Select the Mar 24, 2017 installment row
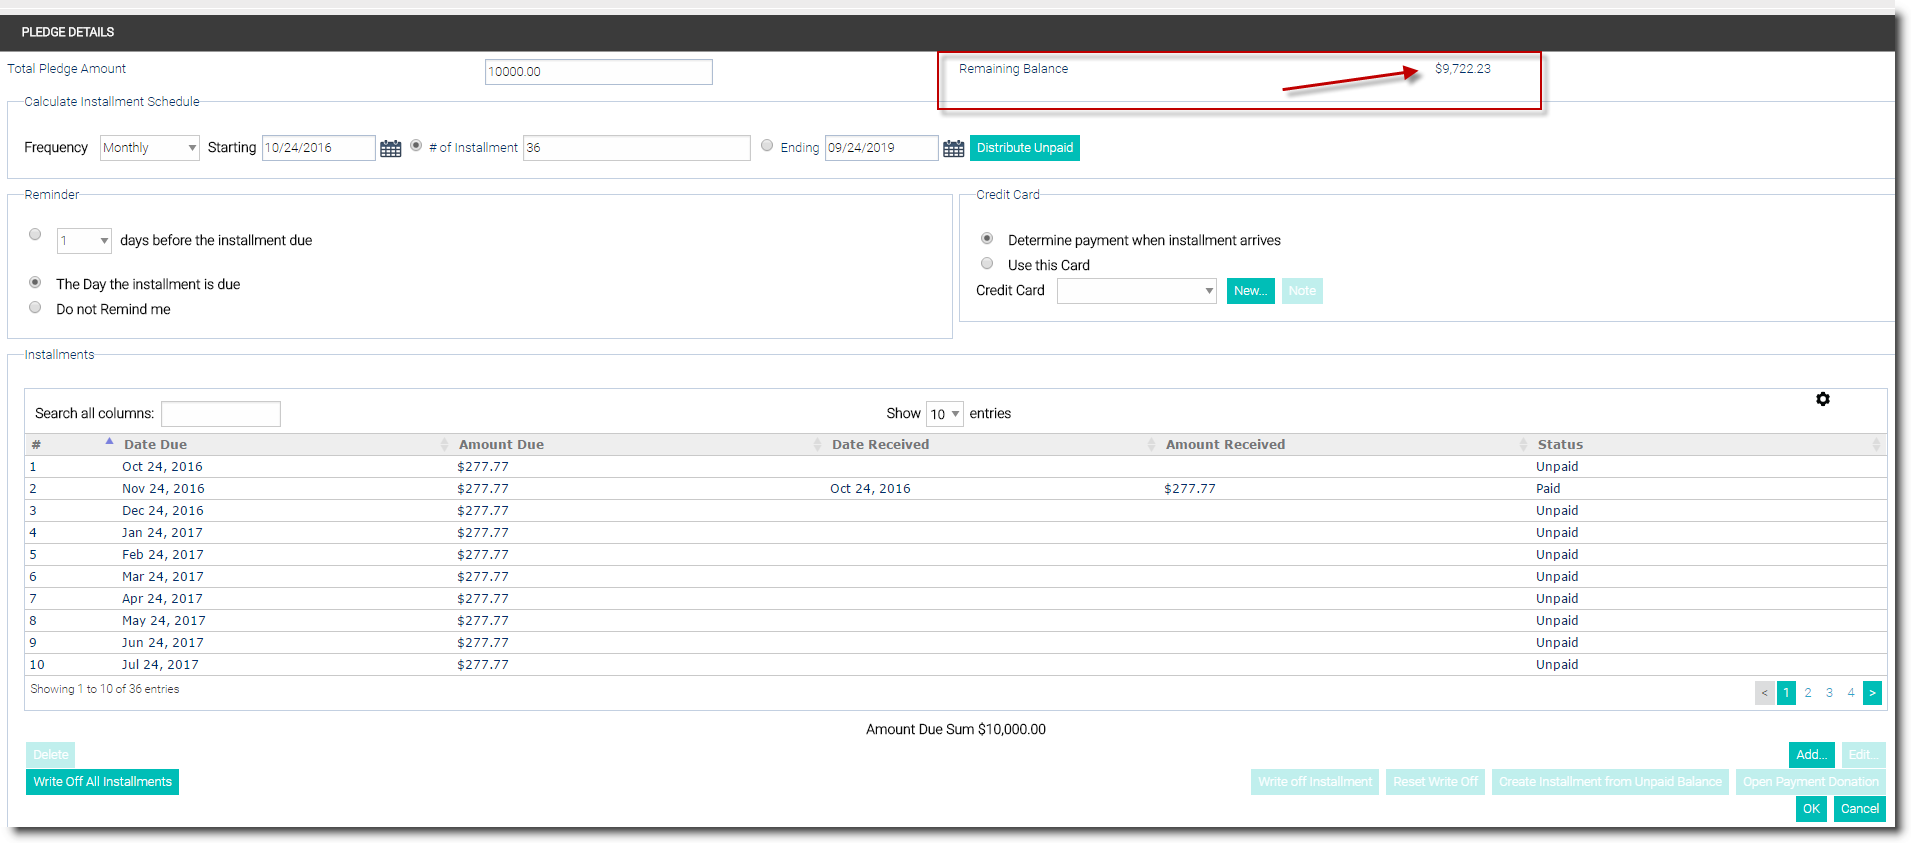The height and width of the screenshot is (843, 1911). coord(955,577)
